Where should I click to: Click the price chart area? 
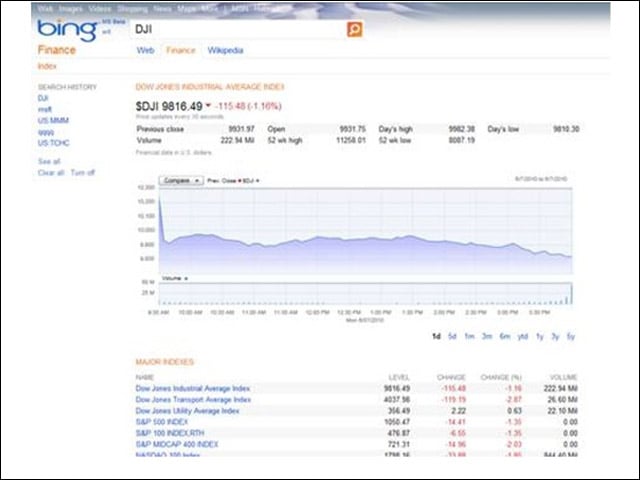pos(365,231)
